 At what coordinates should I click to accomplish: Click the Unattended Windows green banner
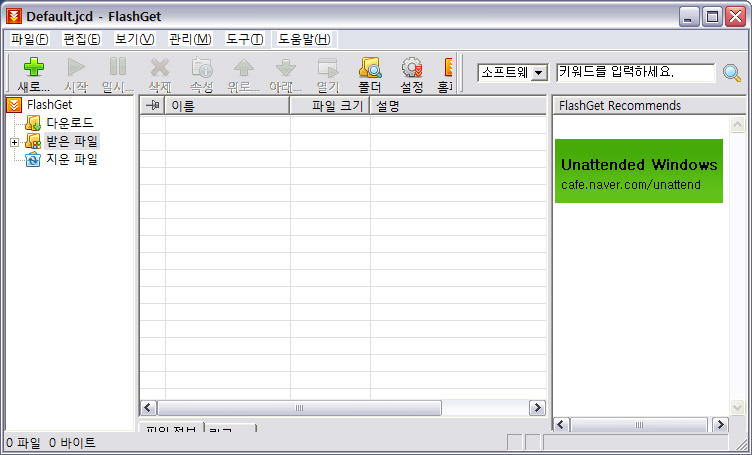tap(639, 171)
